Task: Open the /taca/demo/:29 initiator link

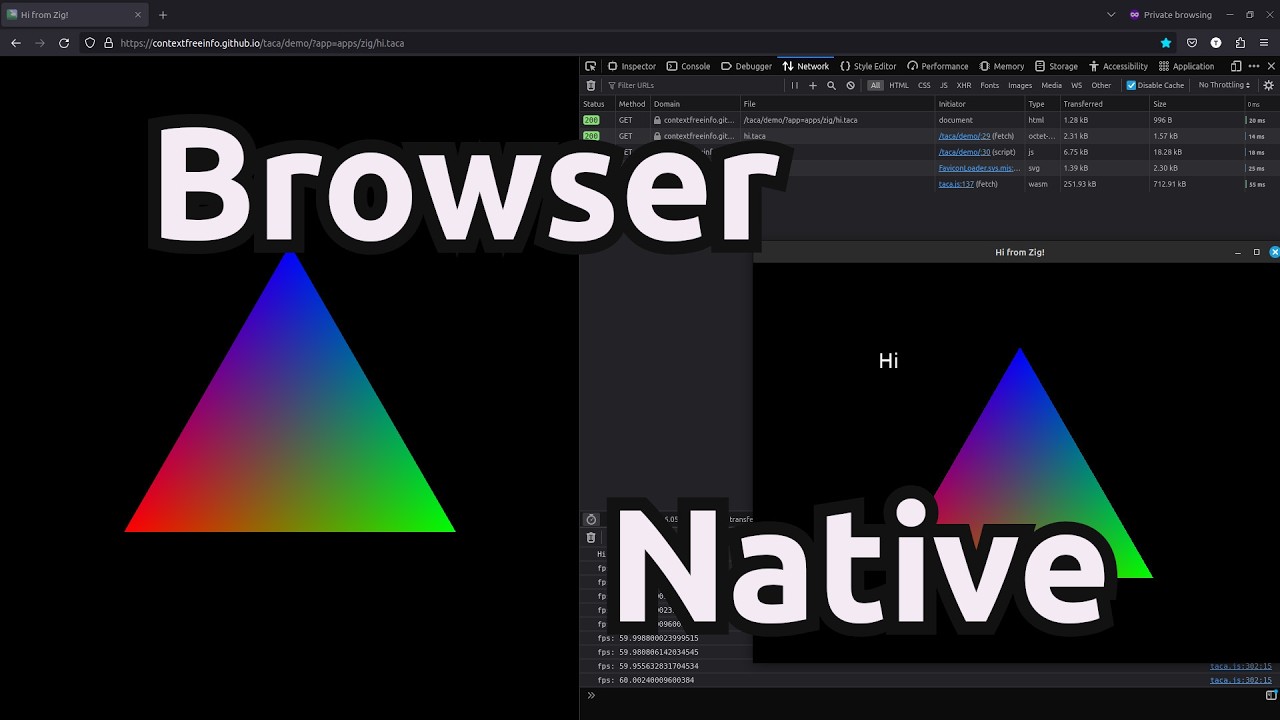Action: pos(964,136)
